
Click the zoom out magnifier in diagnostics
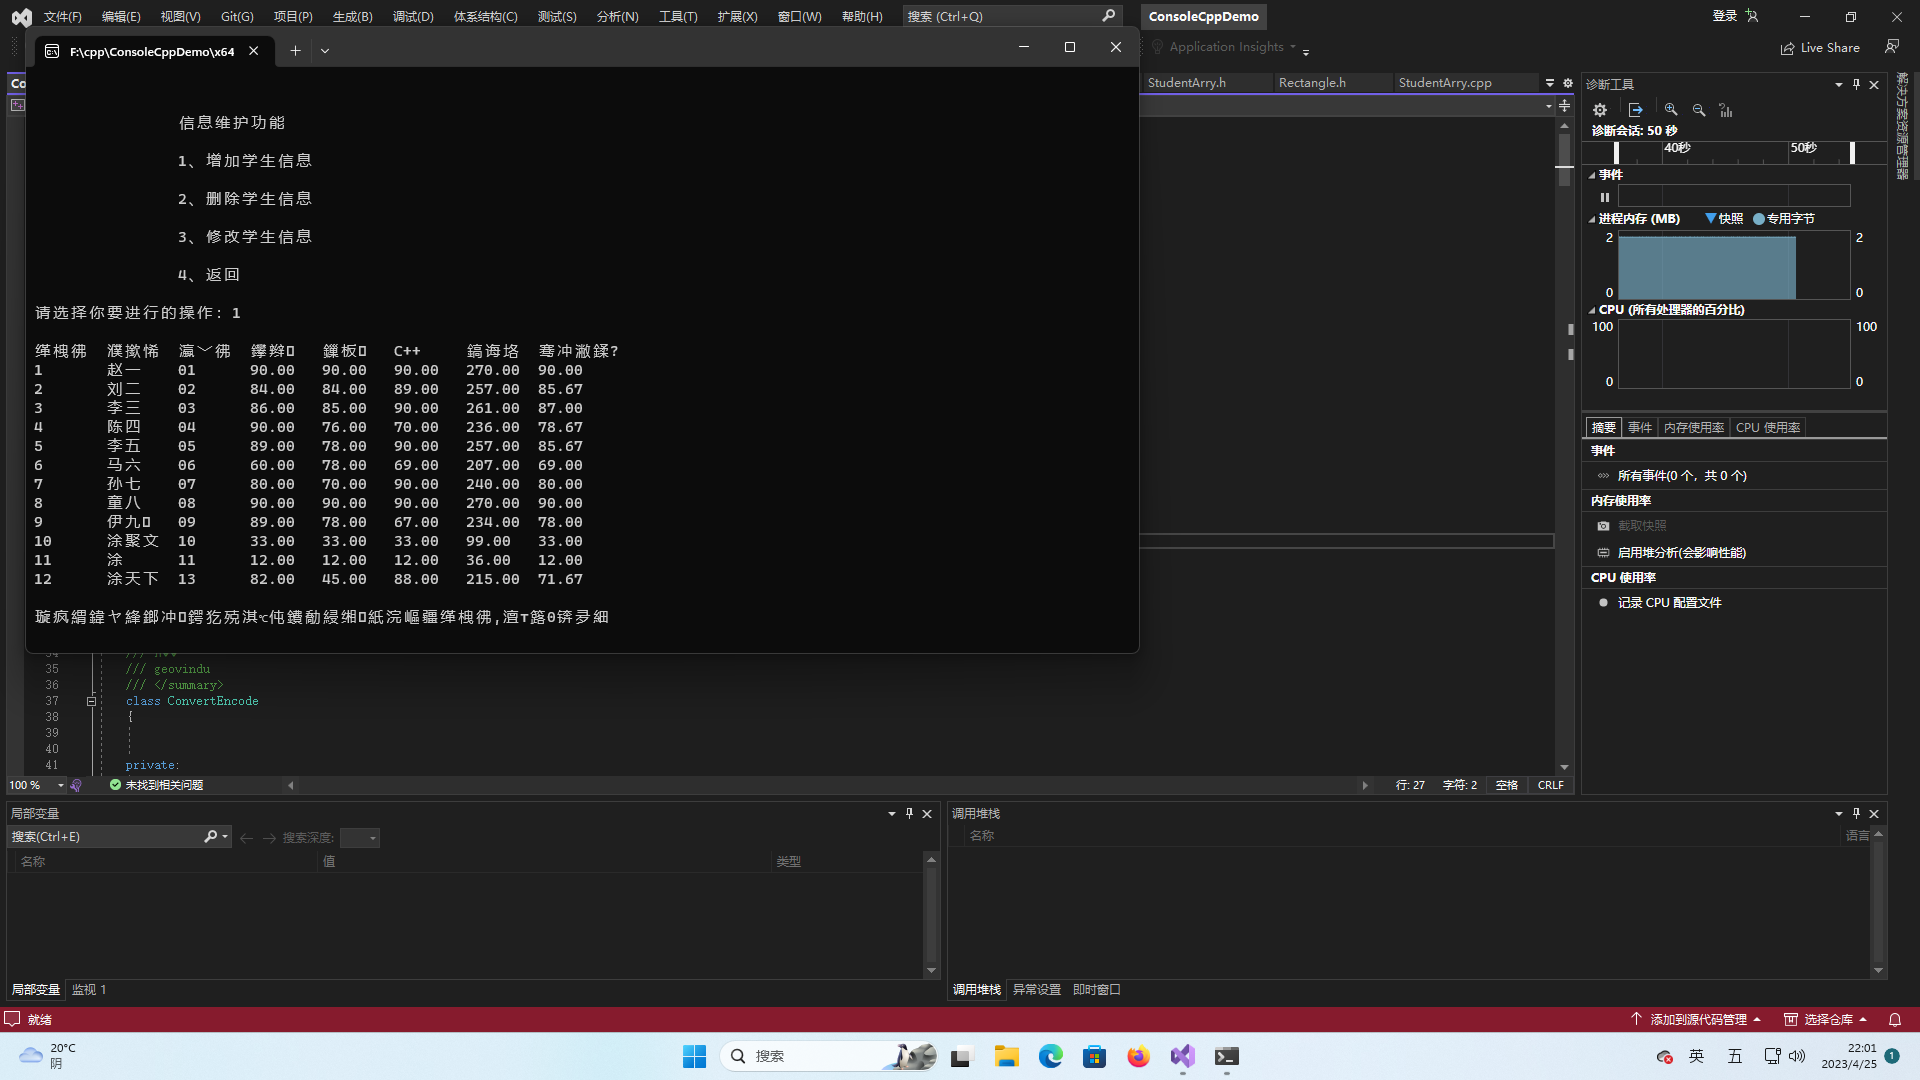coord(1699,110)
